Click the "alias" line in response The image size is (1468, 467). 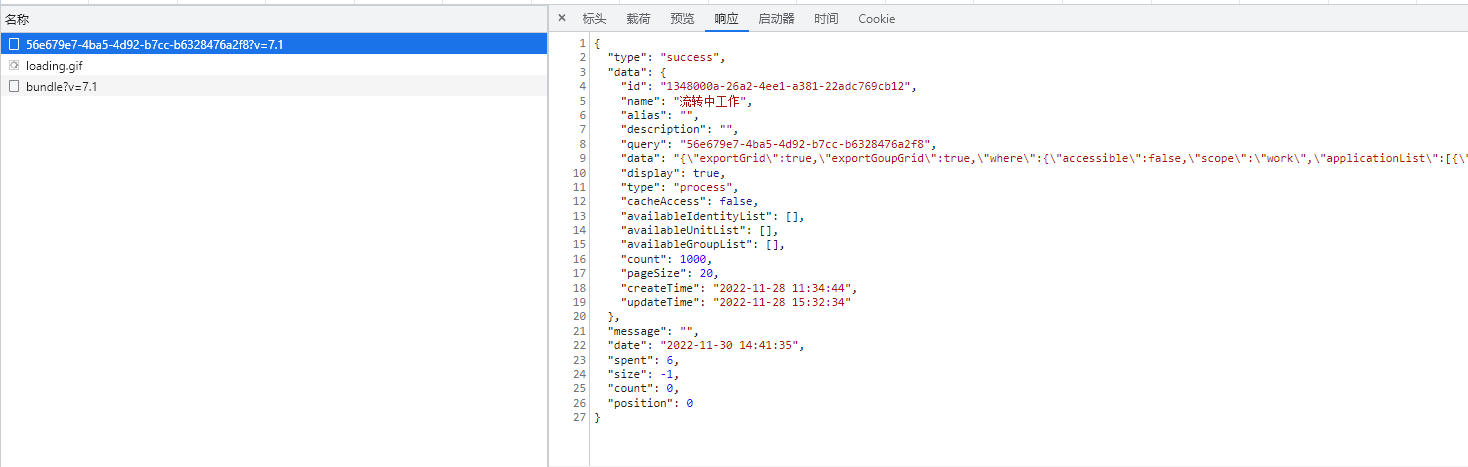[x=660, y=116]
